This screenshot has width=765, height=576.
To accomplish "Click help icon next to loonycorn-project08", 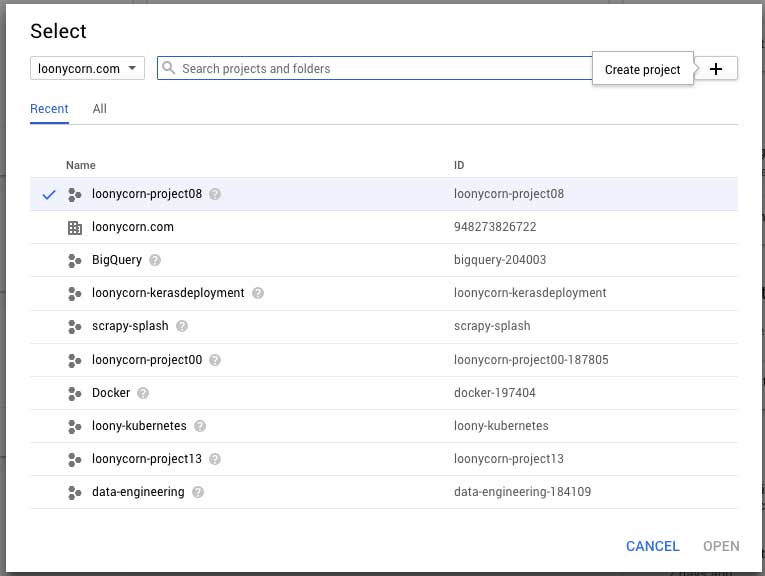I will pyautogui.click(x=215, y=194).
